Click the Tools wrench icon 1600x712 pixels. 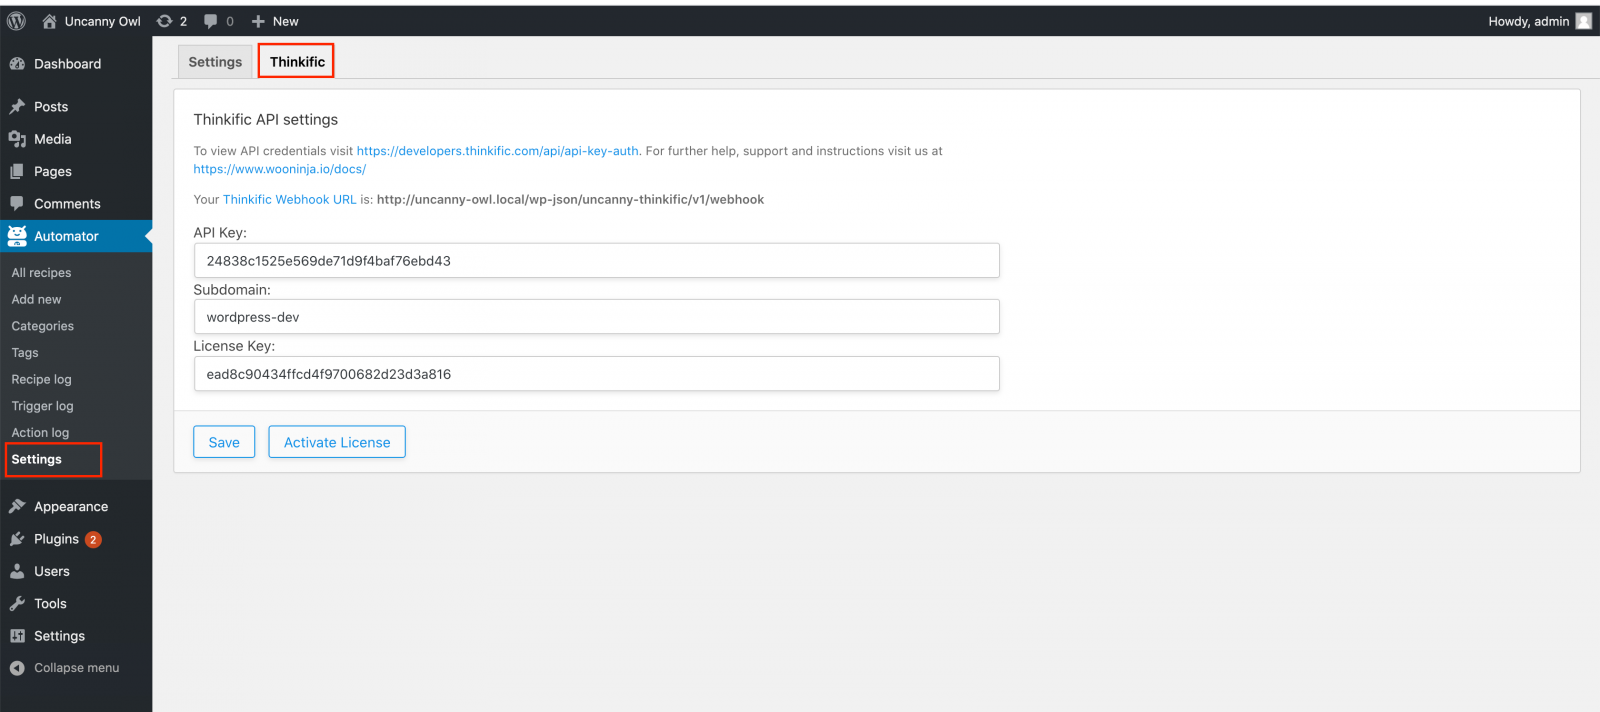coord(17,603)
